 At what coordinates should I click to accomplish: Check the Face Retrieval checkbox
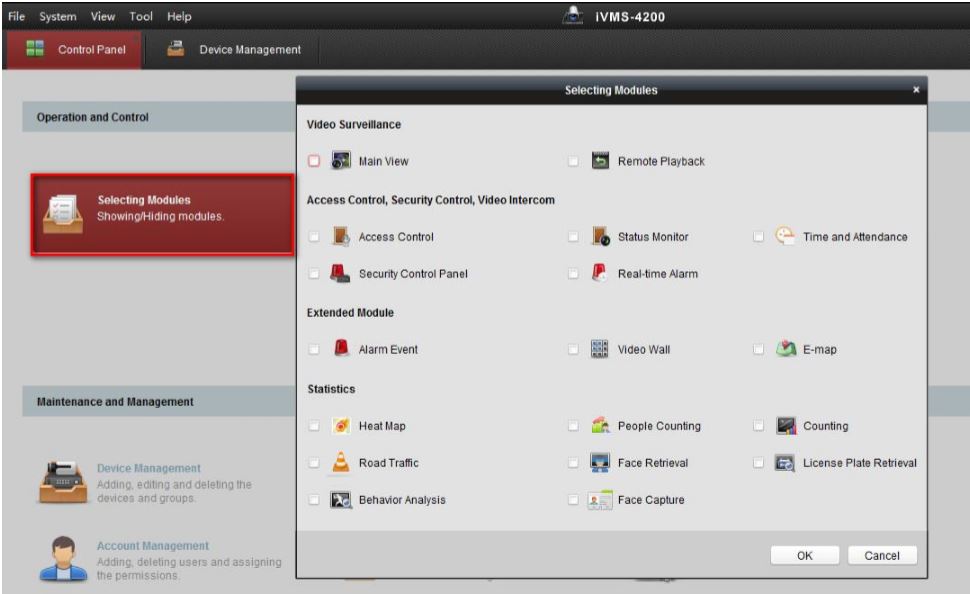pyautogui.click(x=573, y=463)
